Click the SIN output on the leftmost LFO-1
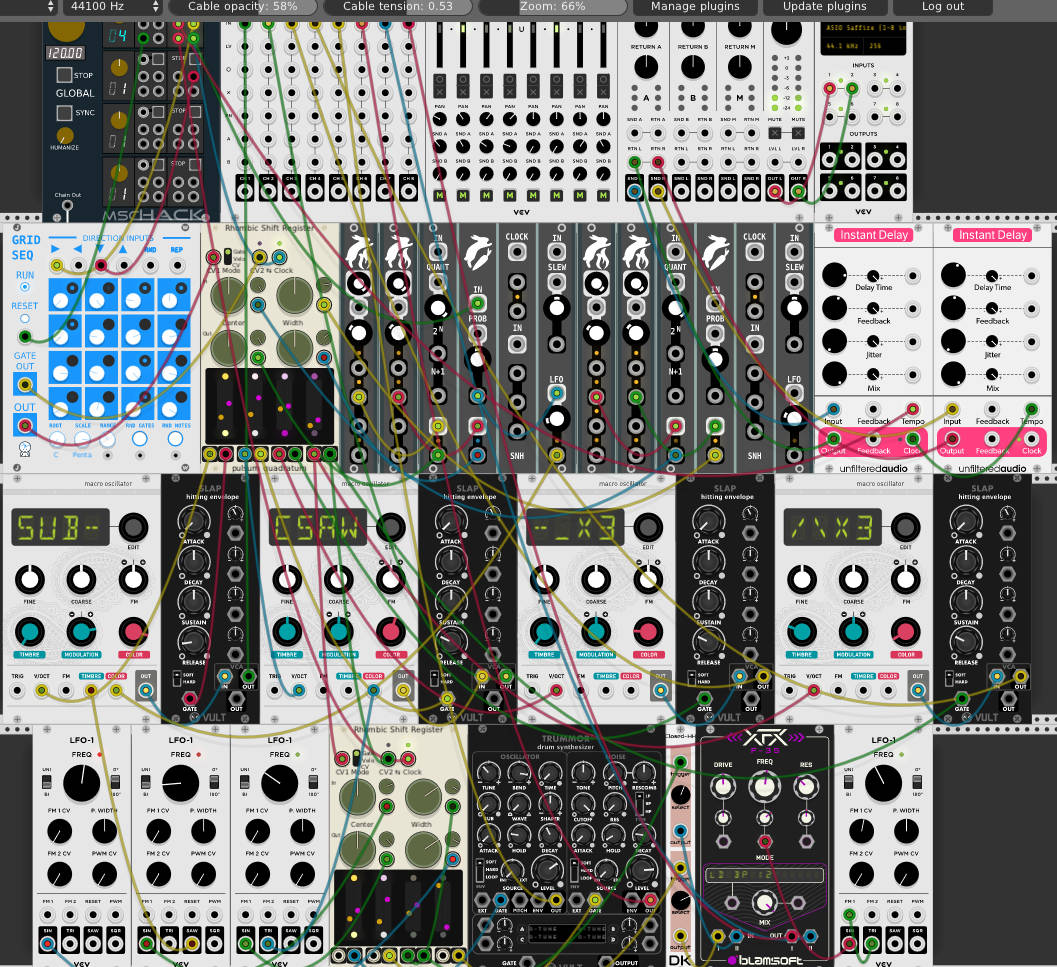 pyautogui.click(x=47, y=943)
